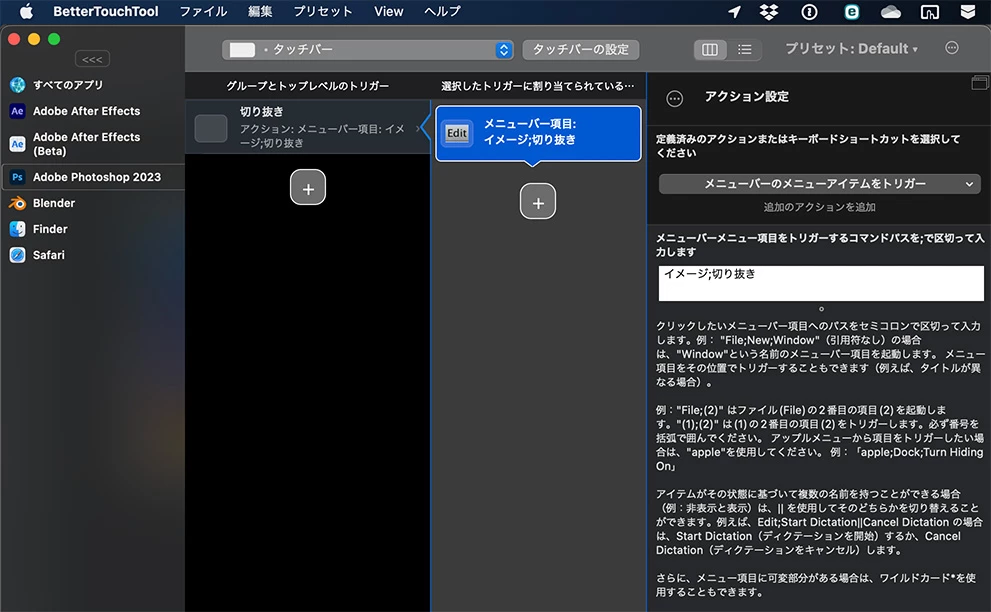Image resolution: width=991 pixels, height=612 pixels.
Task: Click the inbox tray menu bar icon
Action: pyautogui.click(x=968, y=12)
